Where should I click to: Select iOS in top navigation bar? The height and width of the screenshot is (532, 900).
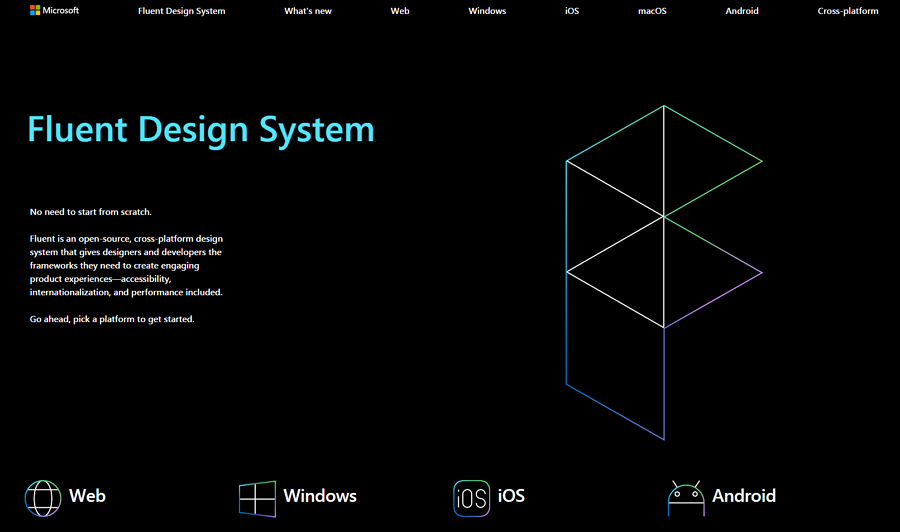(x=572, y=11)
